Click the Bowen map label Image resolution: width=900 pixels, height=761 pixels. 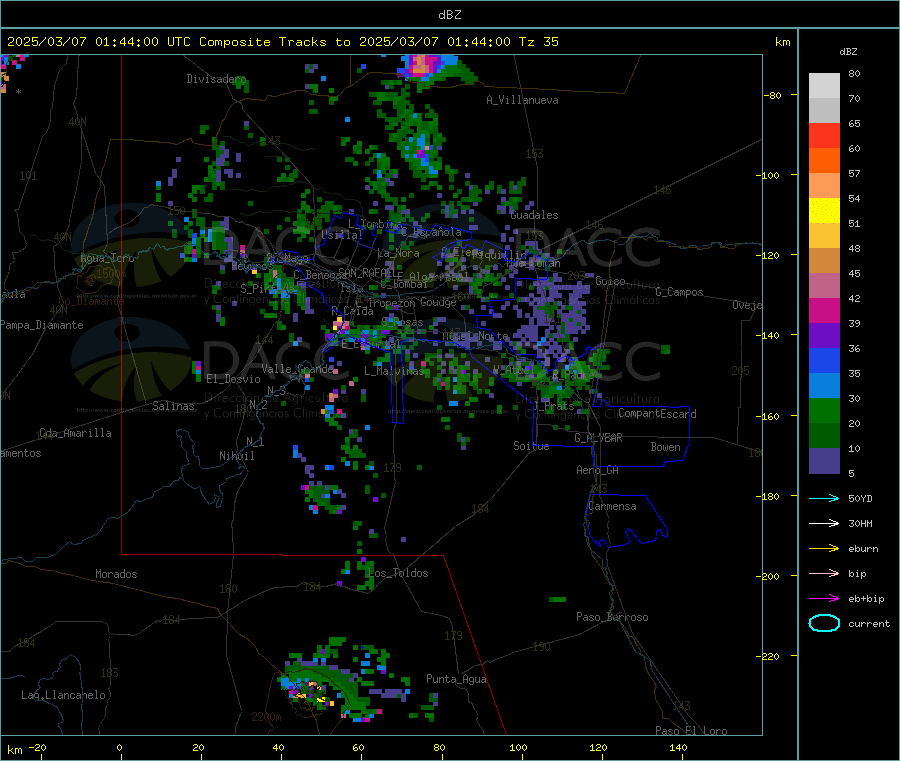(665, 447)
